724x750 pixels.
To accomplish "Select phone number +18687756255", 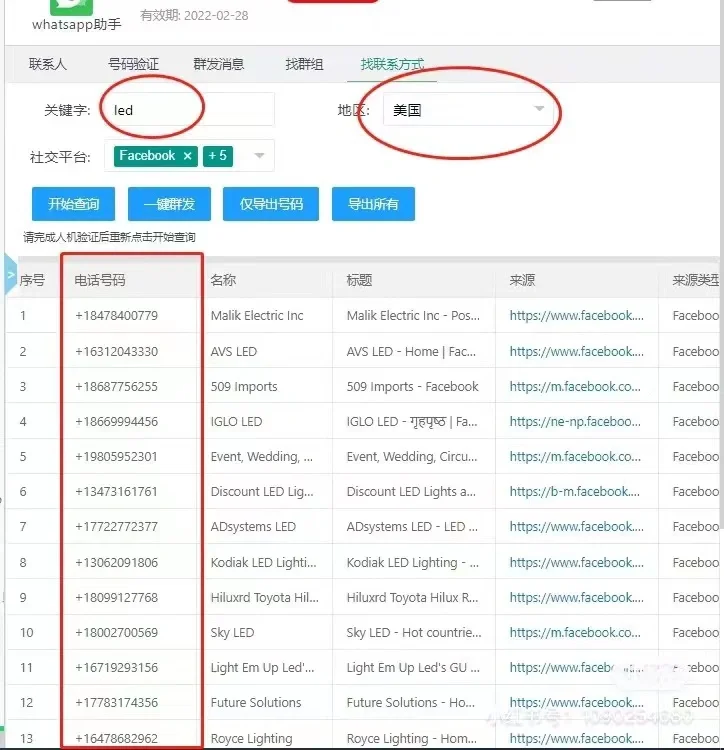I will 116,386.
